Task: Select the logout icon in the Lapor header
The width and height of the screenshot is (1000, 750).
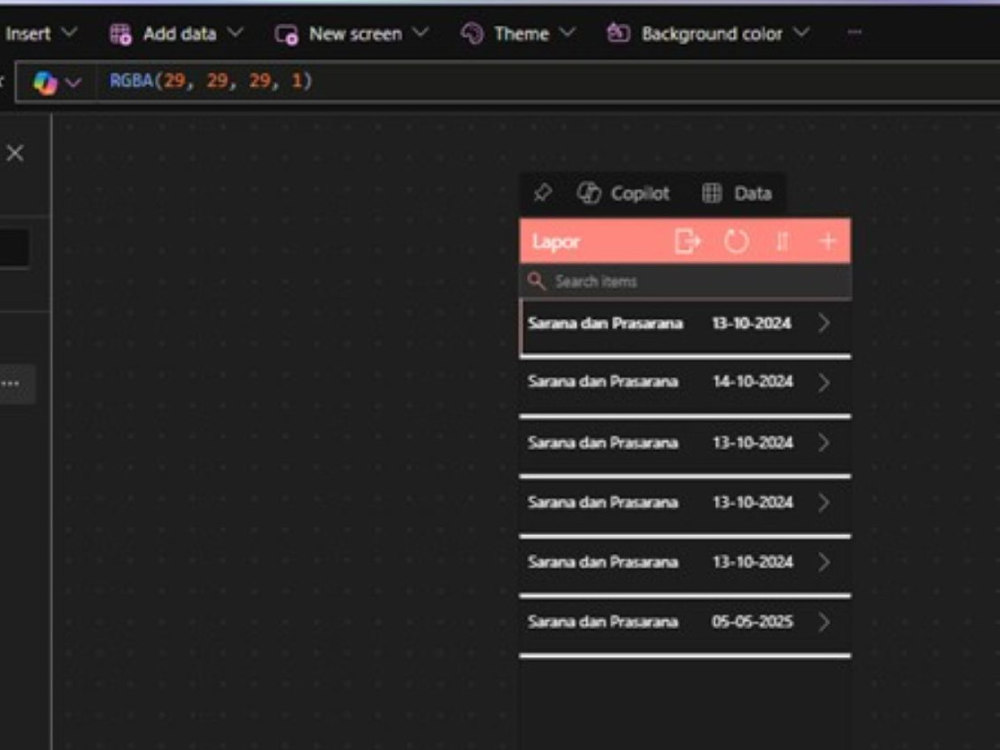Action: pos(688,241)
